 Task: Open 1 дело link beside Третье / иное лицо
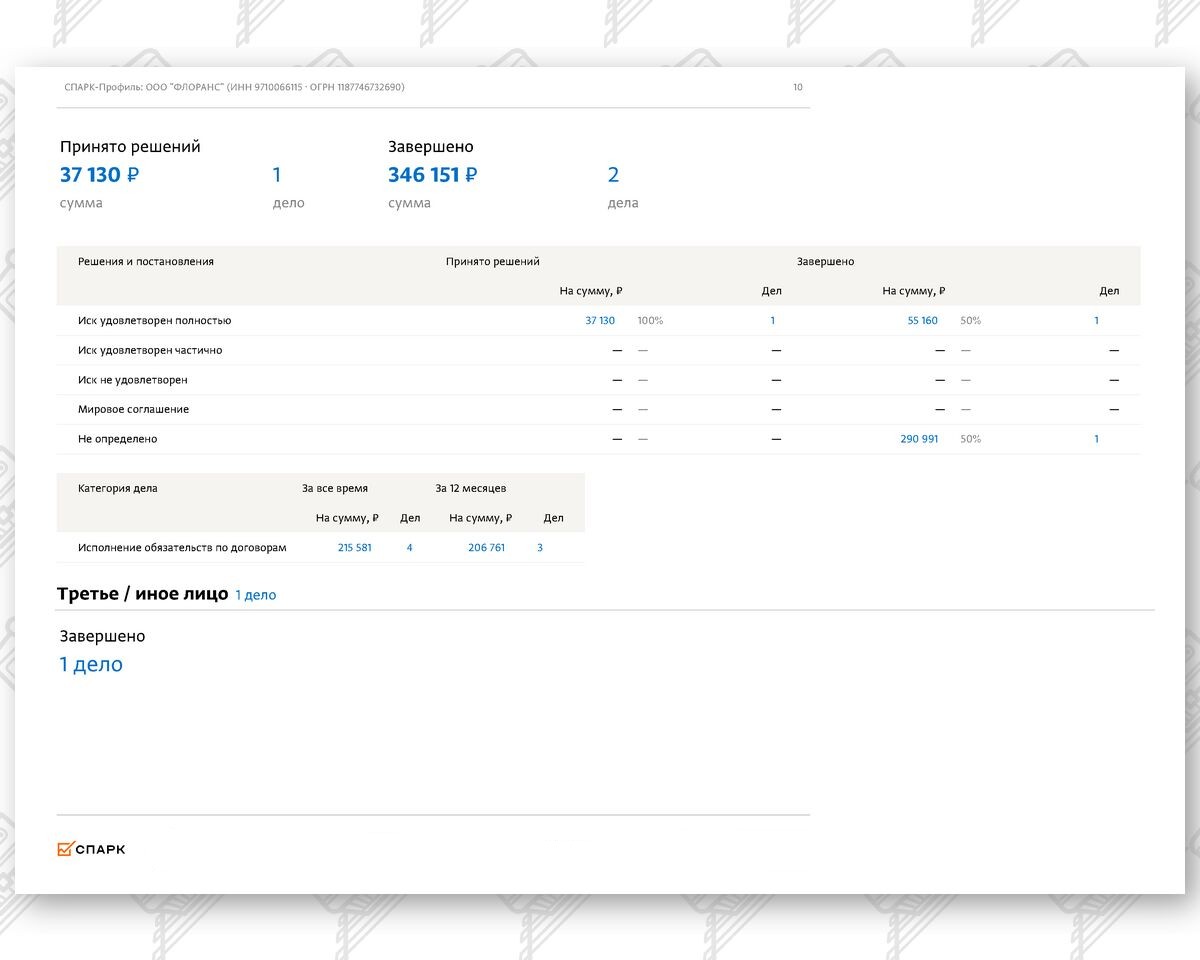255,595
